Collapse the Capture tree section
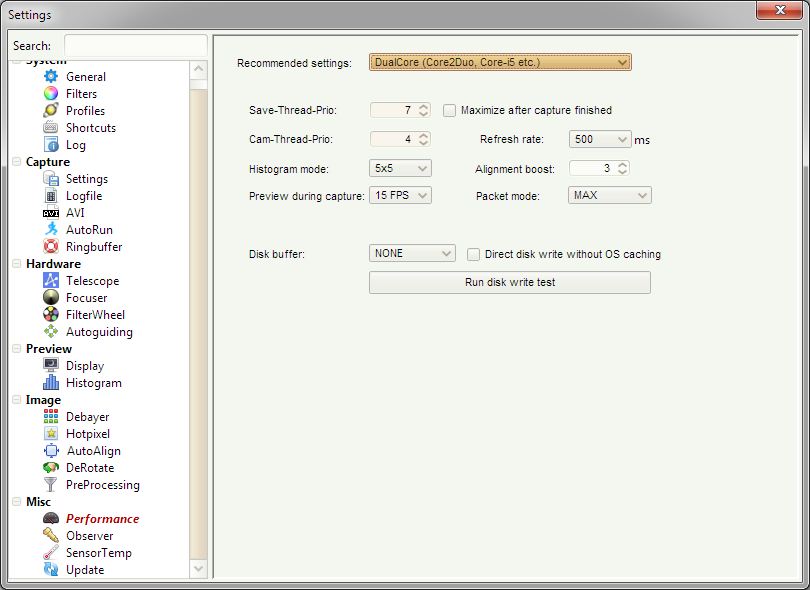This screenshot has height=590, width=810. click(x=17, y=162)
